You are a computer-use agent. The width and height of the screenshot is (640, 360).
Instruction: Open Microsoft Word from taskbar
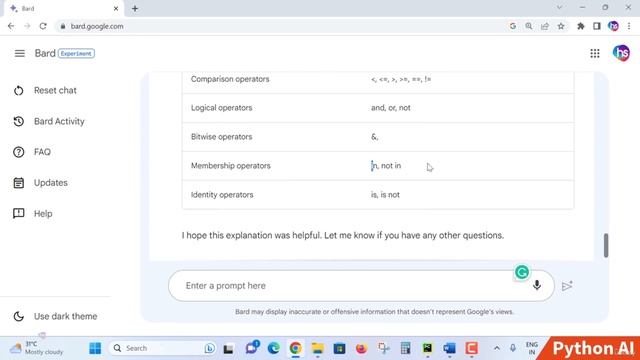(x=449, y=348)
